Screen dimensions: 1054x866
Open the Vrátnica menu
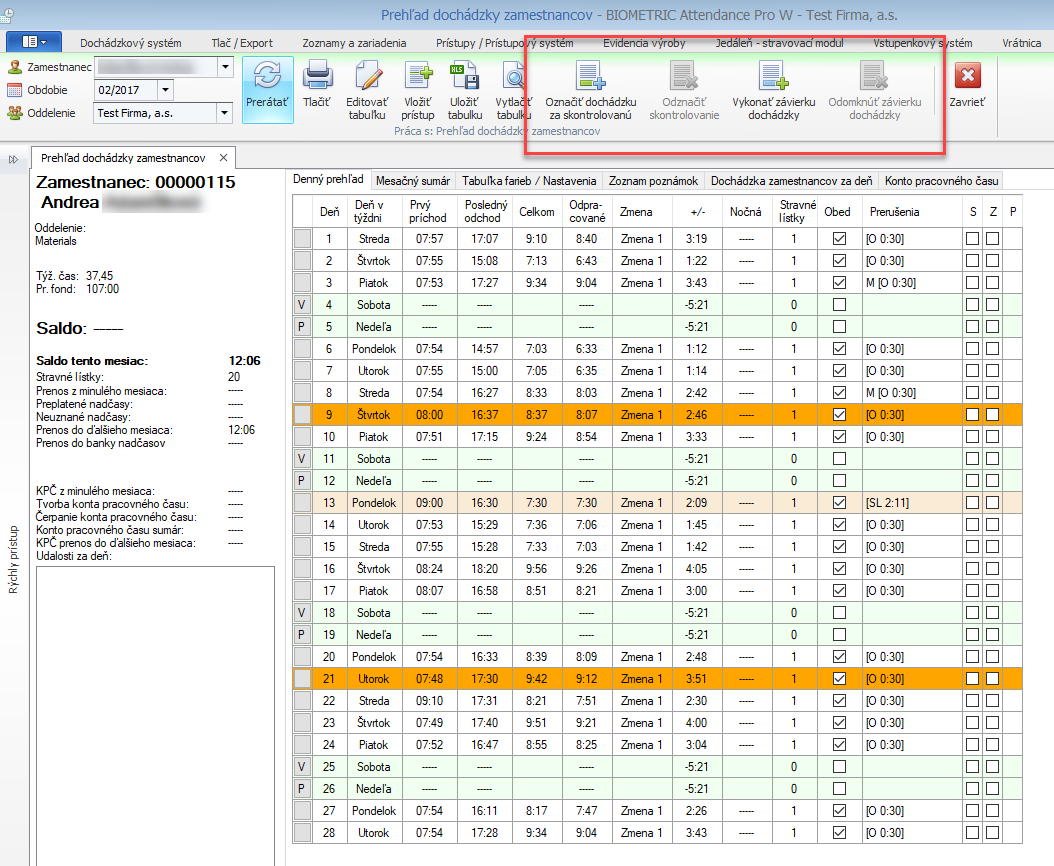(x=1022, y=43)
